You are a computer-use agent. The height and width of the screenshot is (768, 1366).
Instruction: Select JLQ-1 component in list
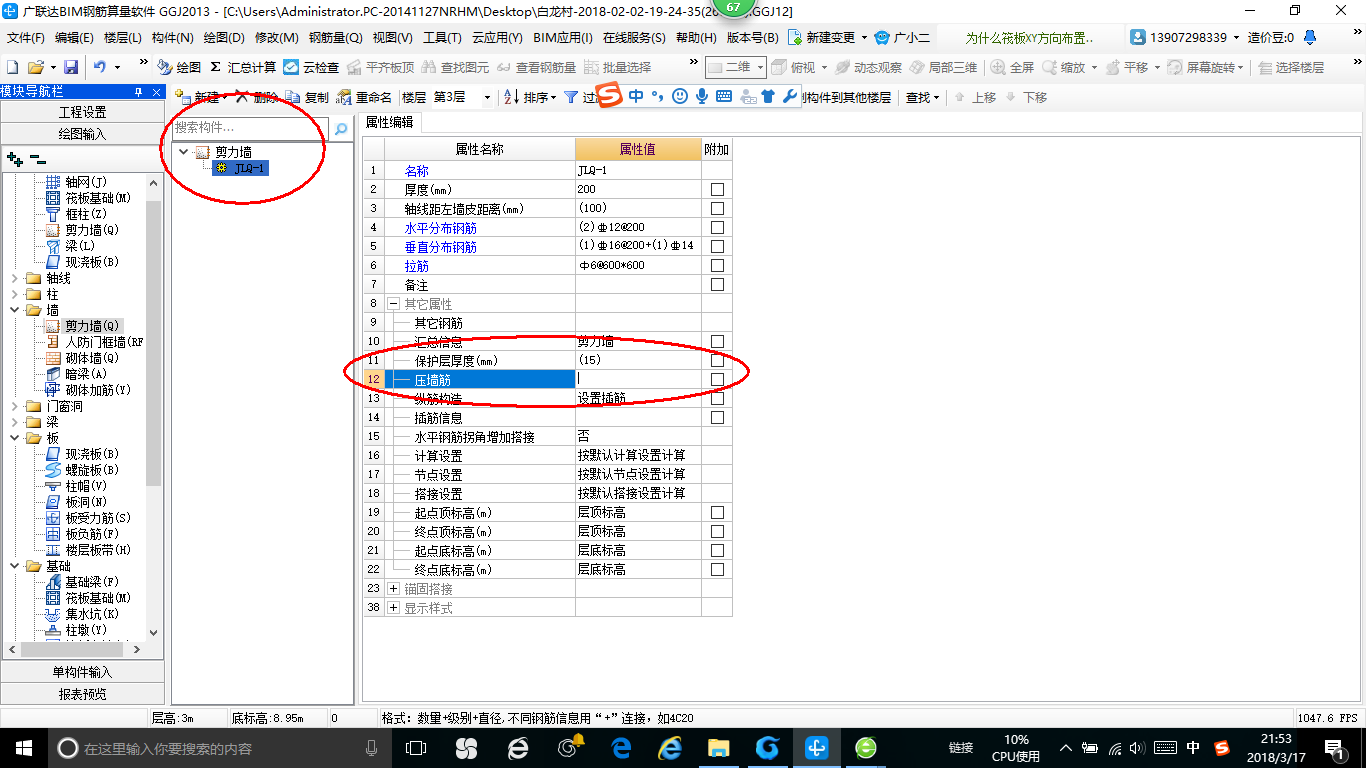click(x=241, y=169)
